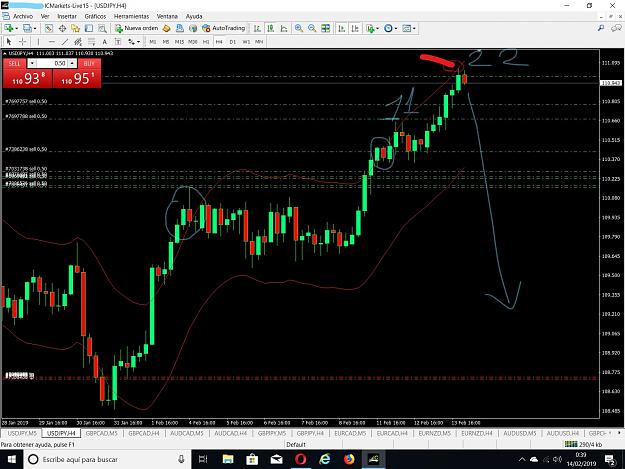
Task: Click the connection status bars indicator
Action: [571, 444]
